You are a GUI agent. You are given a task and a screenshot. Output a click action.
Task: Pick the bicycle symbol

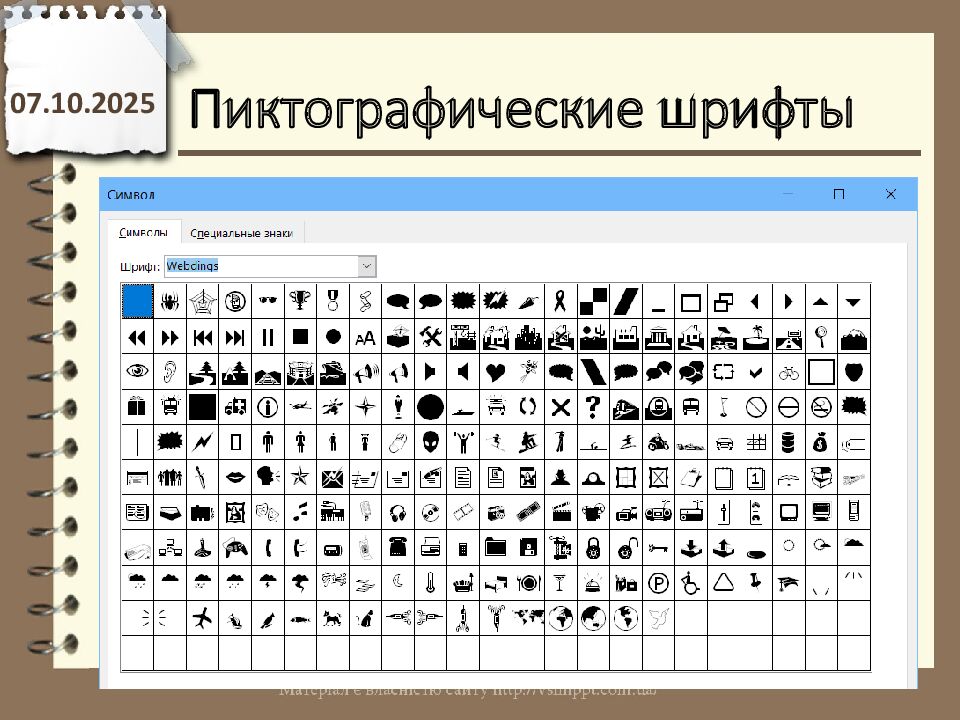[x=788, y=372]
